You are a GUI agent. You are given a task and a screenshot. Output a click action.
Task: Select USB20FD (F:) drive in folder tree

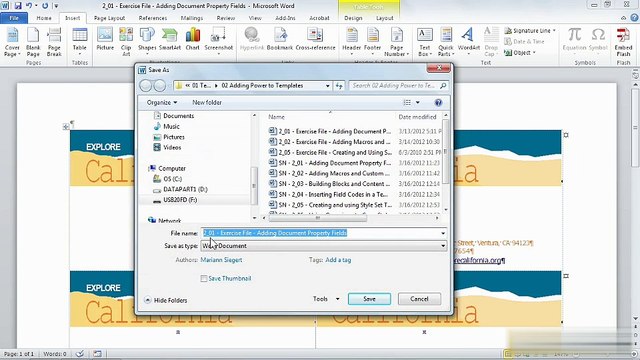tap(180, 200)
